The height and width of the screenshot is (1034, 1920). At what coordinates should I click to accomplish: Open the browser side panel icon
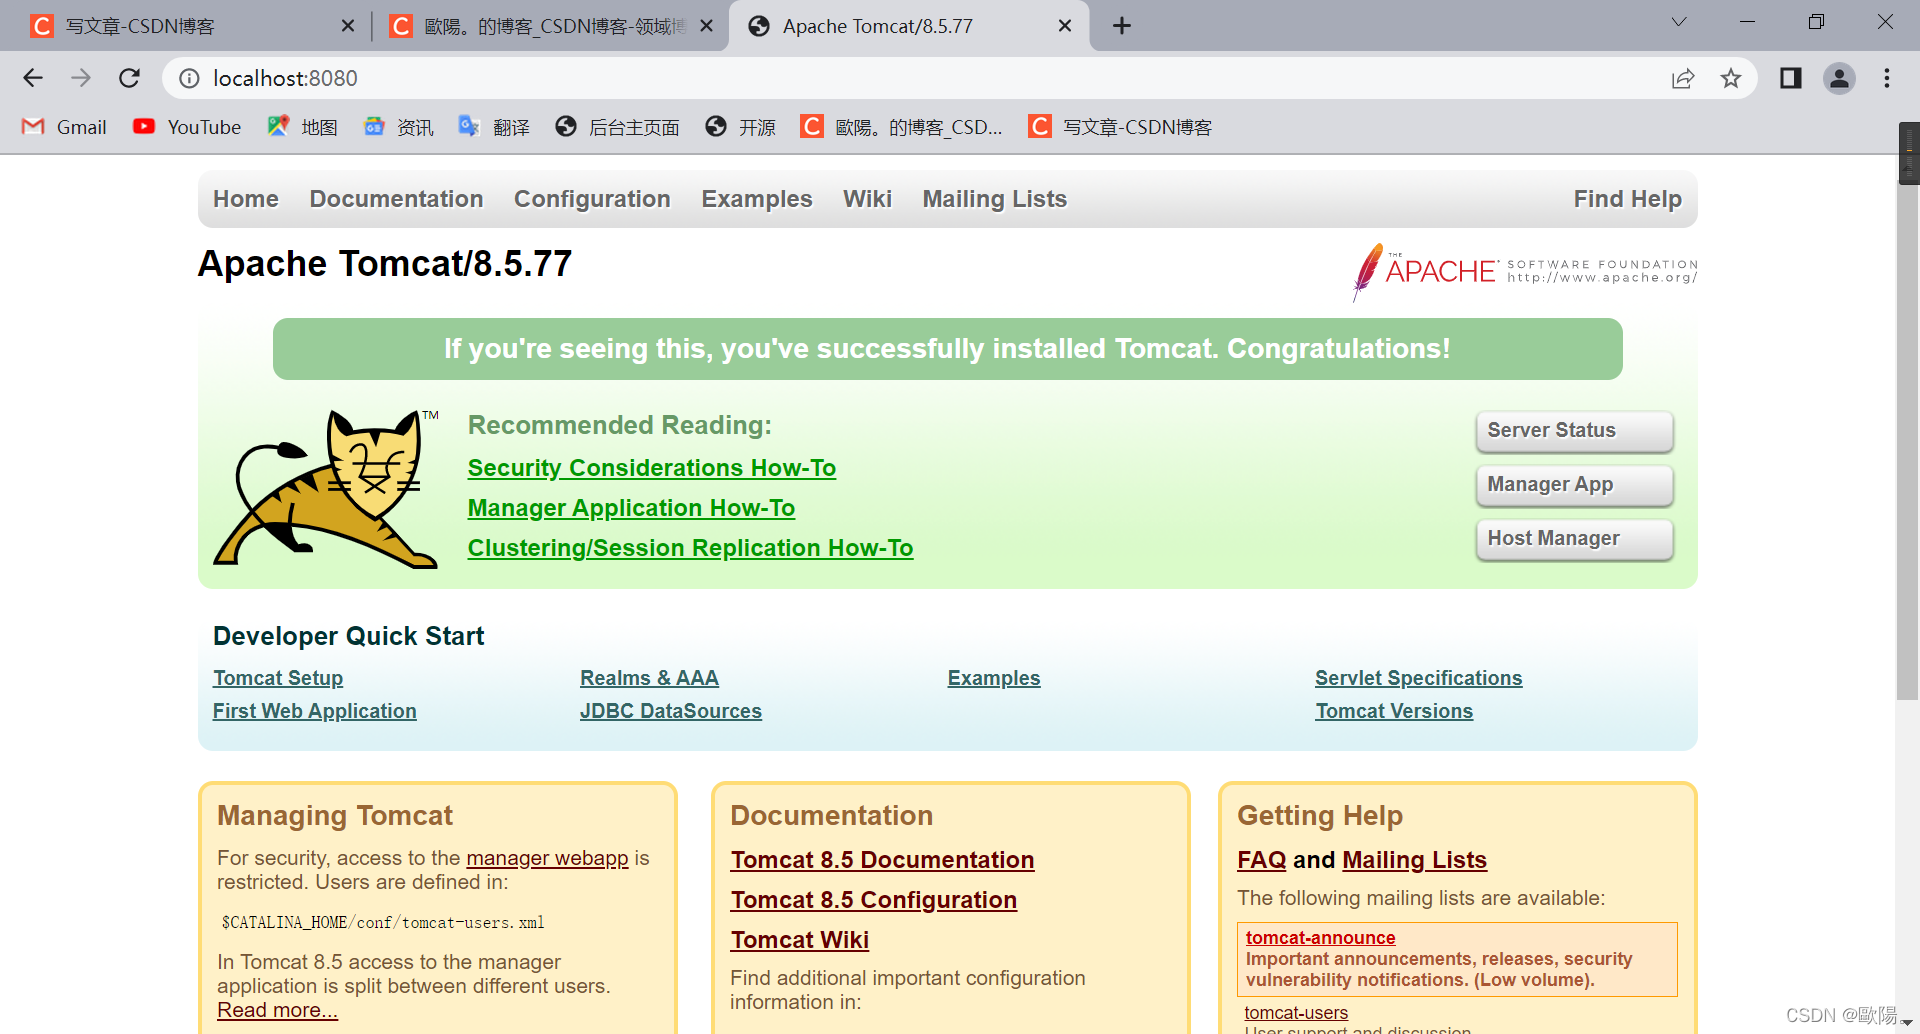1791,78
